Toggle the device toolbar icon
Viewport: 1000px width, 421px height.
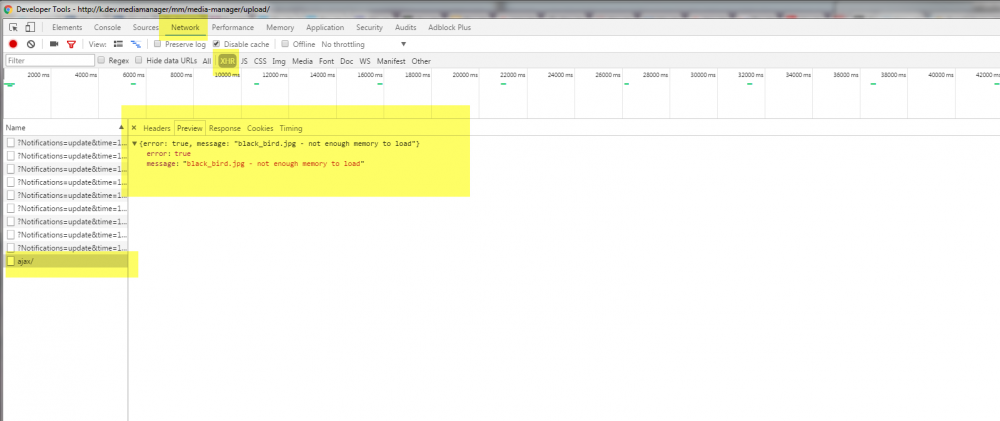click(x=30, y=27)
